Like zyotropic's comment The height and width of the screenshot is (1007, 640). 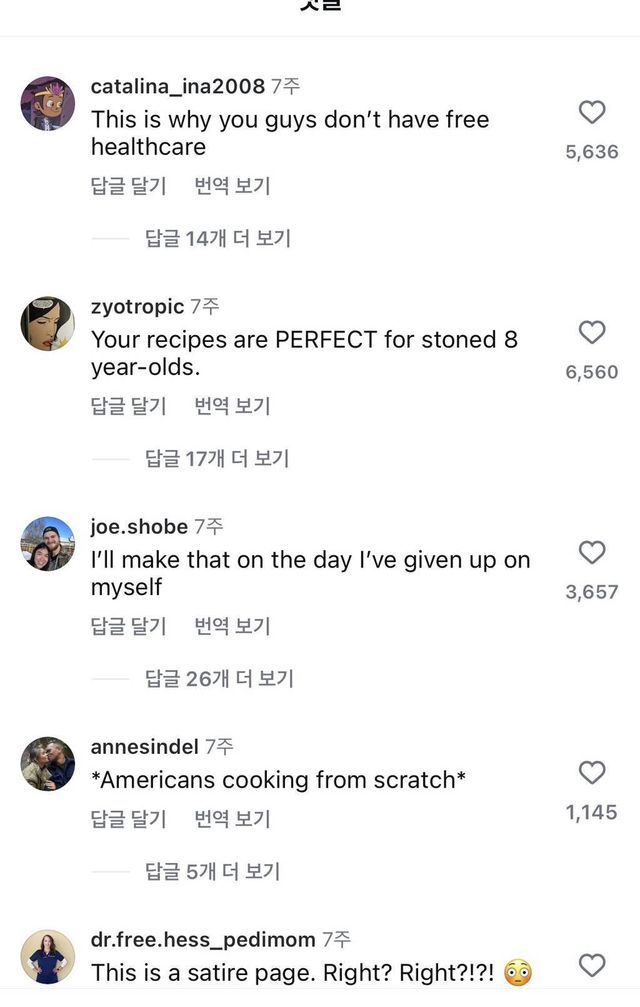(x=592, y=332)
